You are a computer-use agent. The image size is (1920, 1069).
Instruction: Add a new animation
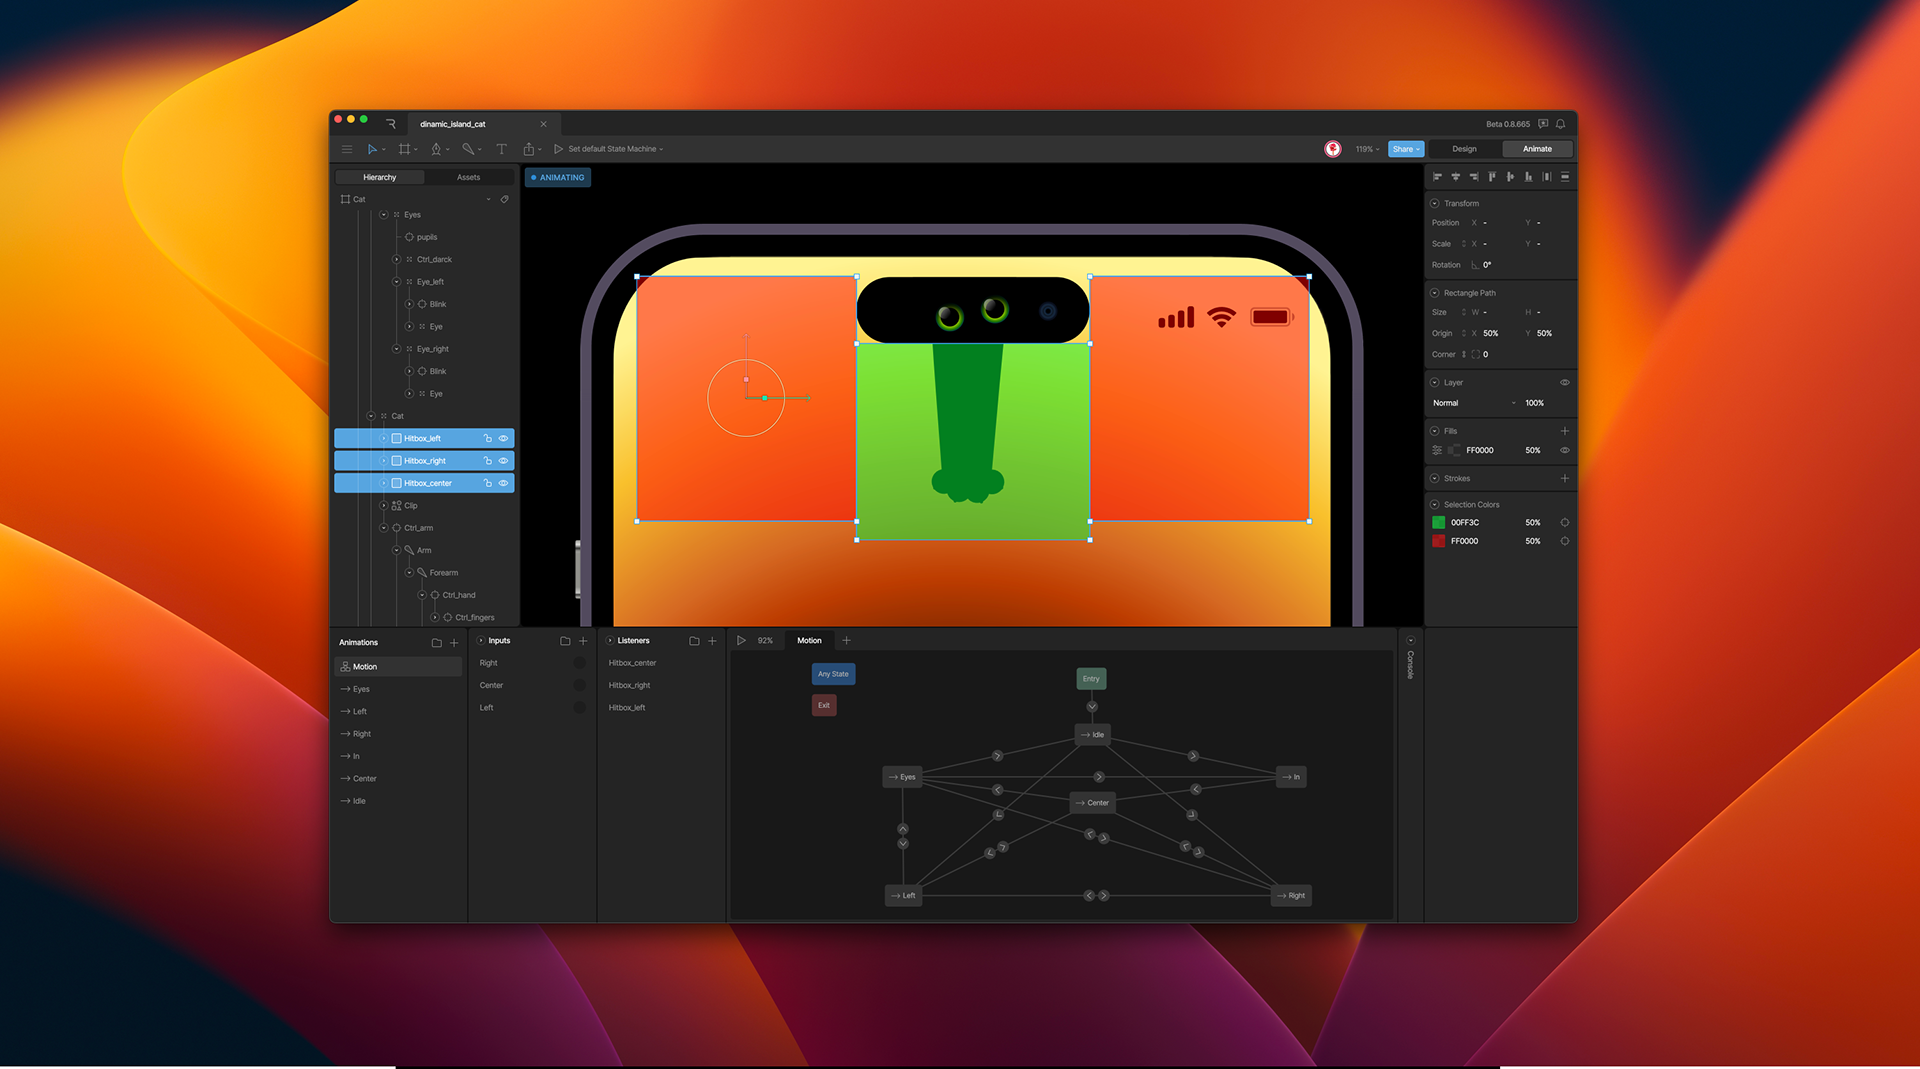tap(454, 643)
